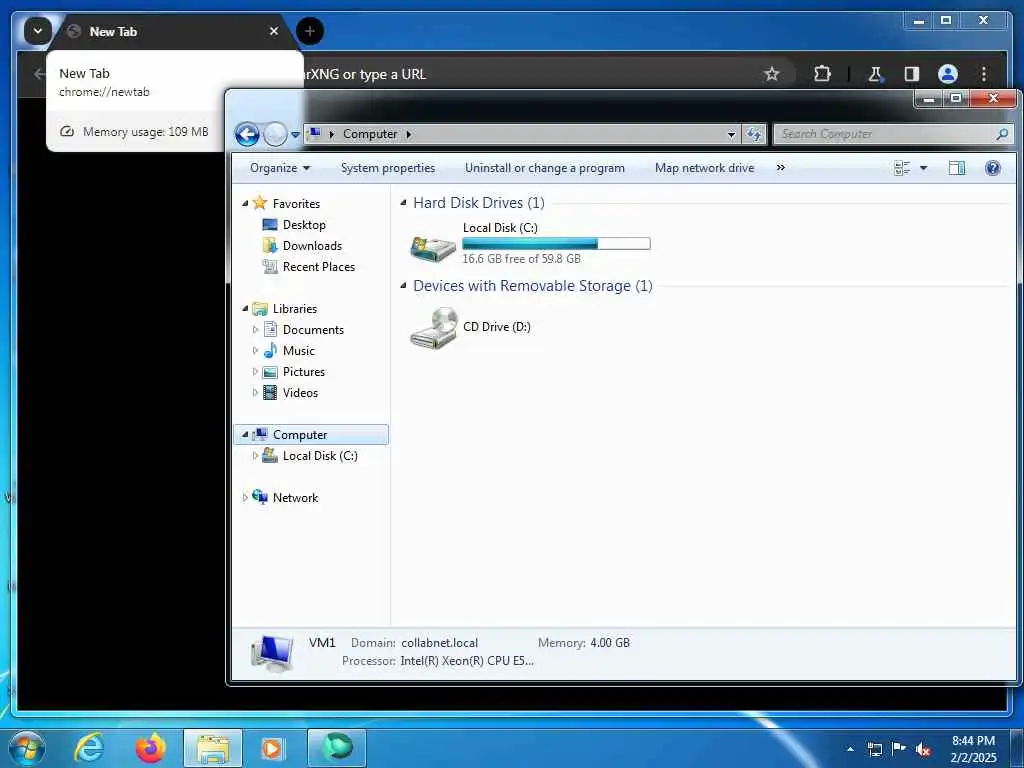This screenshot has height=768, width=1024.
Task: Open the view options dropdown arrow
Action: coord(923,168)
